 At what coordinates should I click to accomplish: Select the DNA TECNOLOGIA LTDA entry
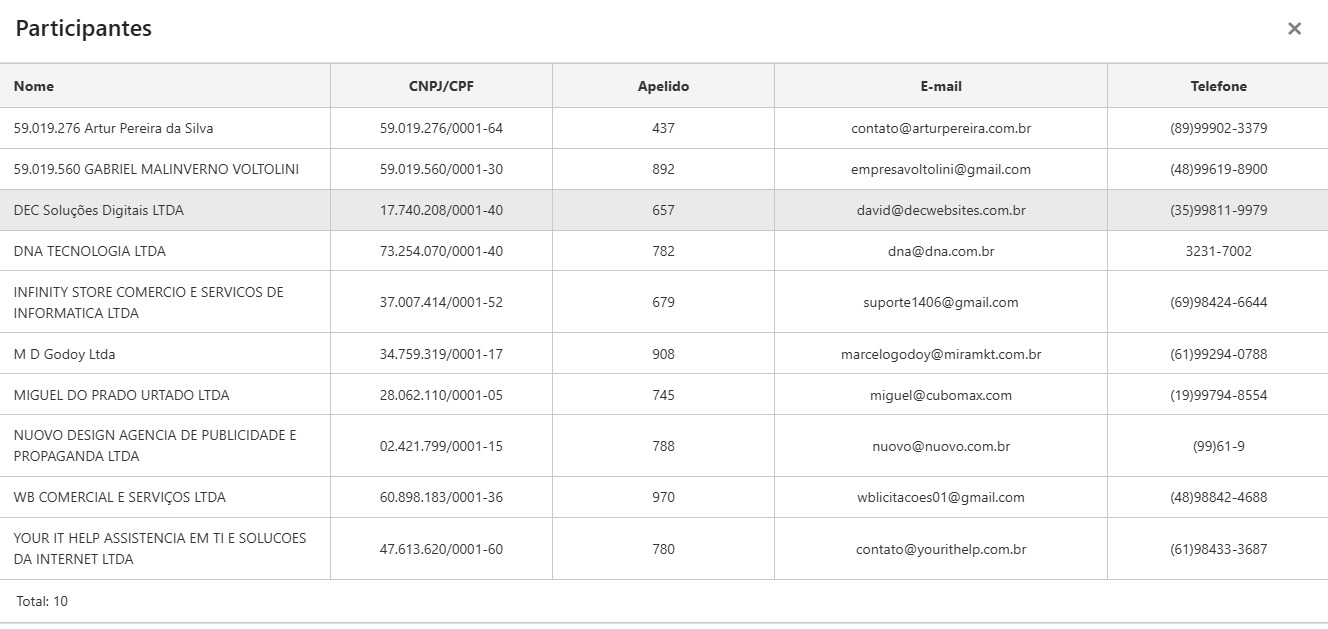90,251
